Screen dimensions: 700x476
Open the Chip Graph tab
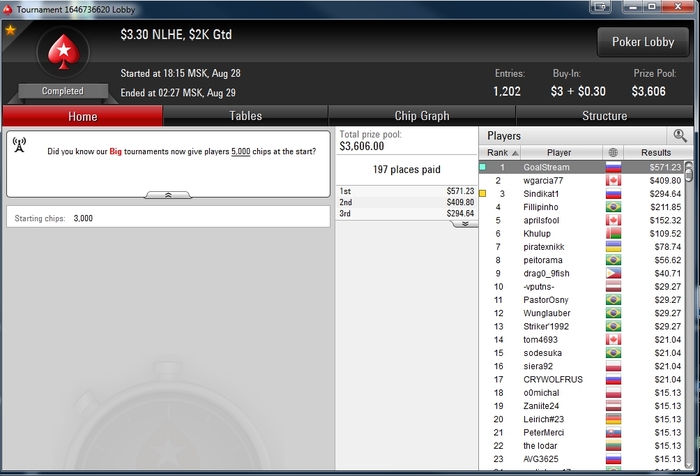pos(422,116)
